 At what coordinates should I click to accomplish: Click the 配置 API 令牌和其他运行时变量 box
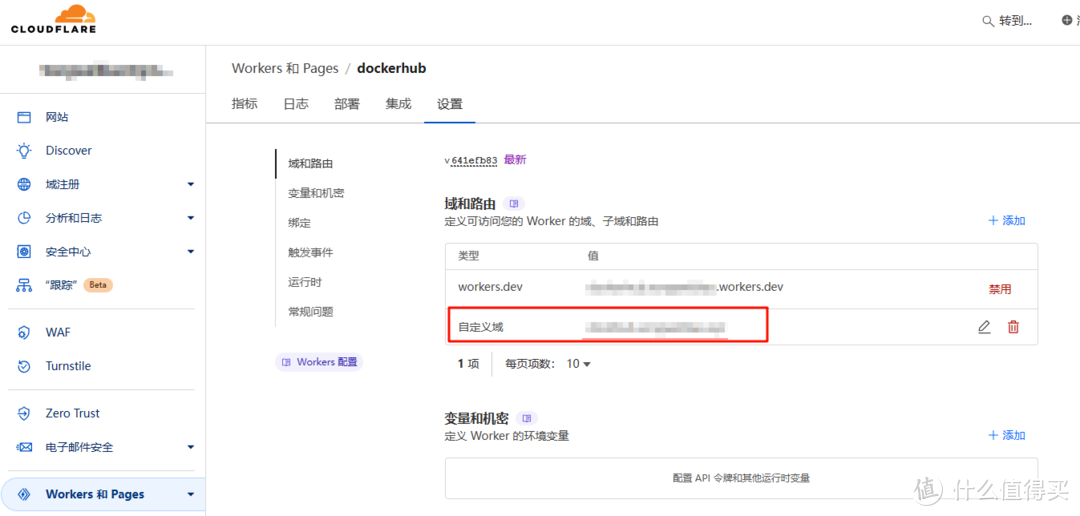click(x=741, y=478)
